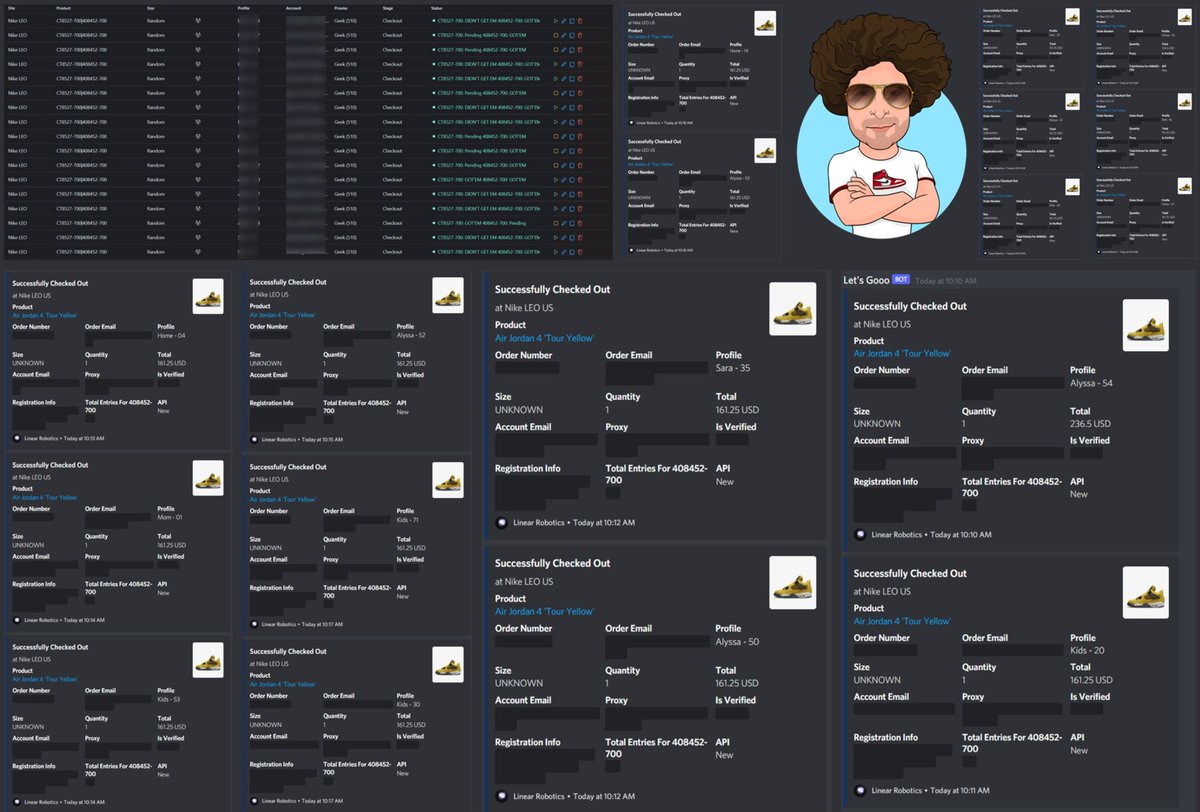Open Air Jordan 4 link on Alyssa - 52 card

282,315
